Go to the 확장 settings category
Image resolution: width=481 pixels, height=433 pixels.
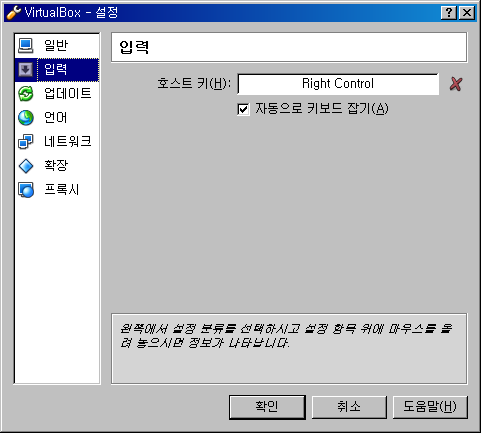[x=57, y=166]
